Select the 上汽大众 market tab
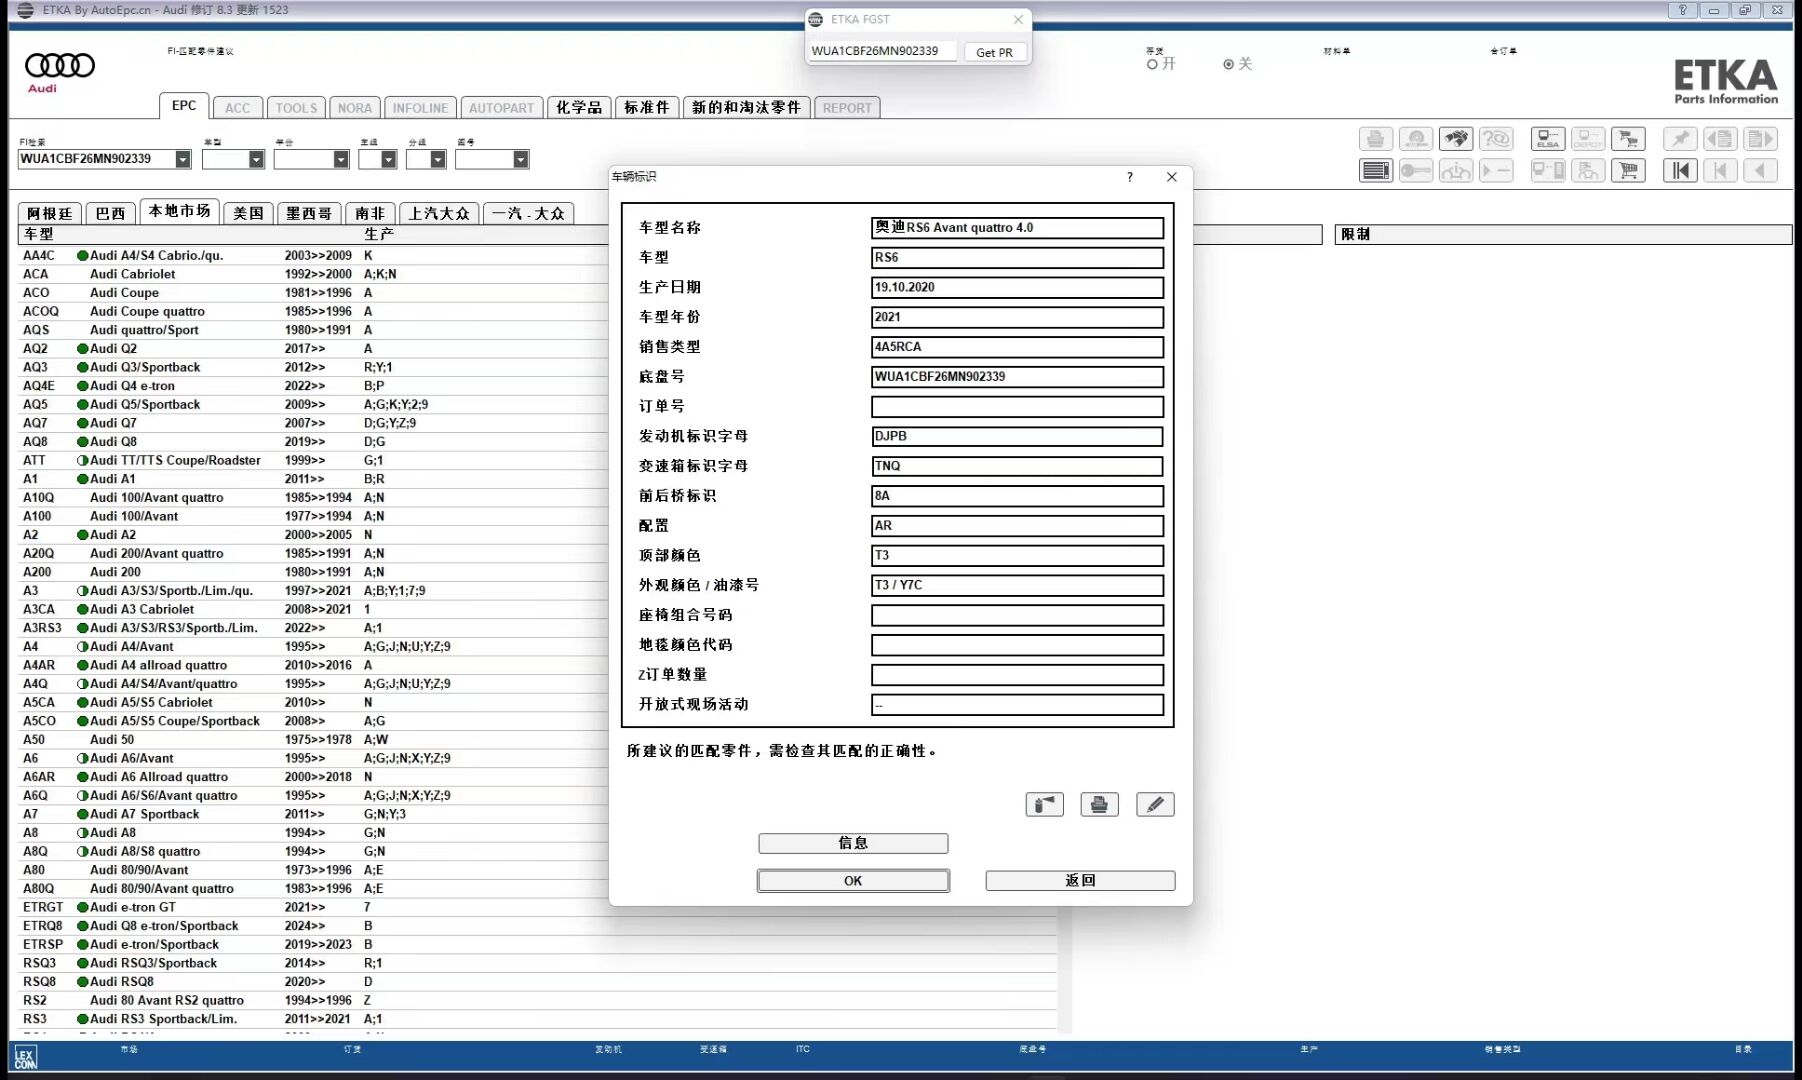This screenshot has width=1802, height=1080. (439, 213)
